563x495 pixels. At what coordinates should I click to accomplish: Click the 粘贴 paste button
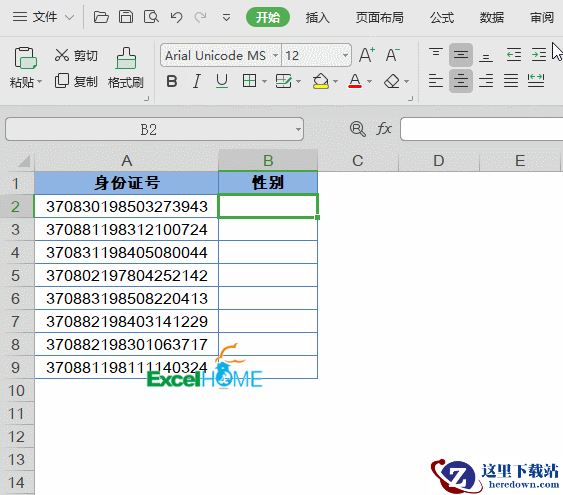point(25,67)
